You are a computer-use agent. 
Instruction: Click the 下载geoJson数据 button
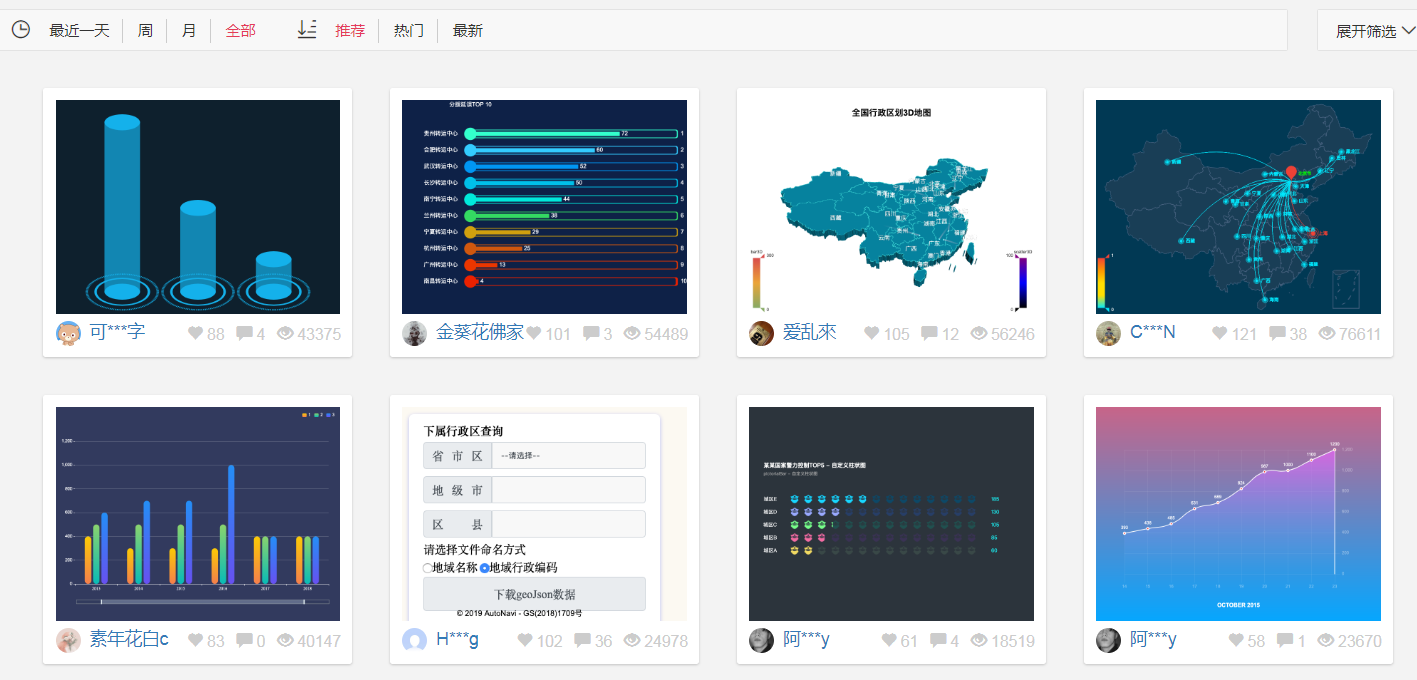534,594
